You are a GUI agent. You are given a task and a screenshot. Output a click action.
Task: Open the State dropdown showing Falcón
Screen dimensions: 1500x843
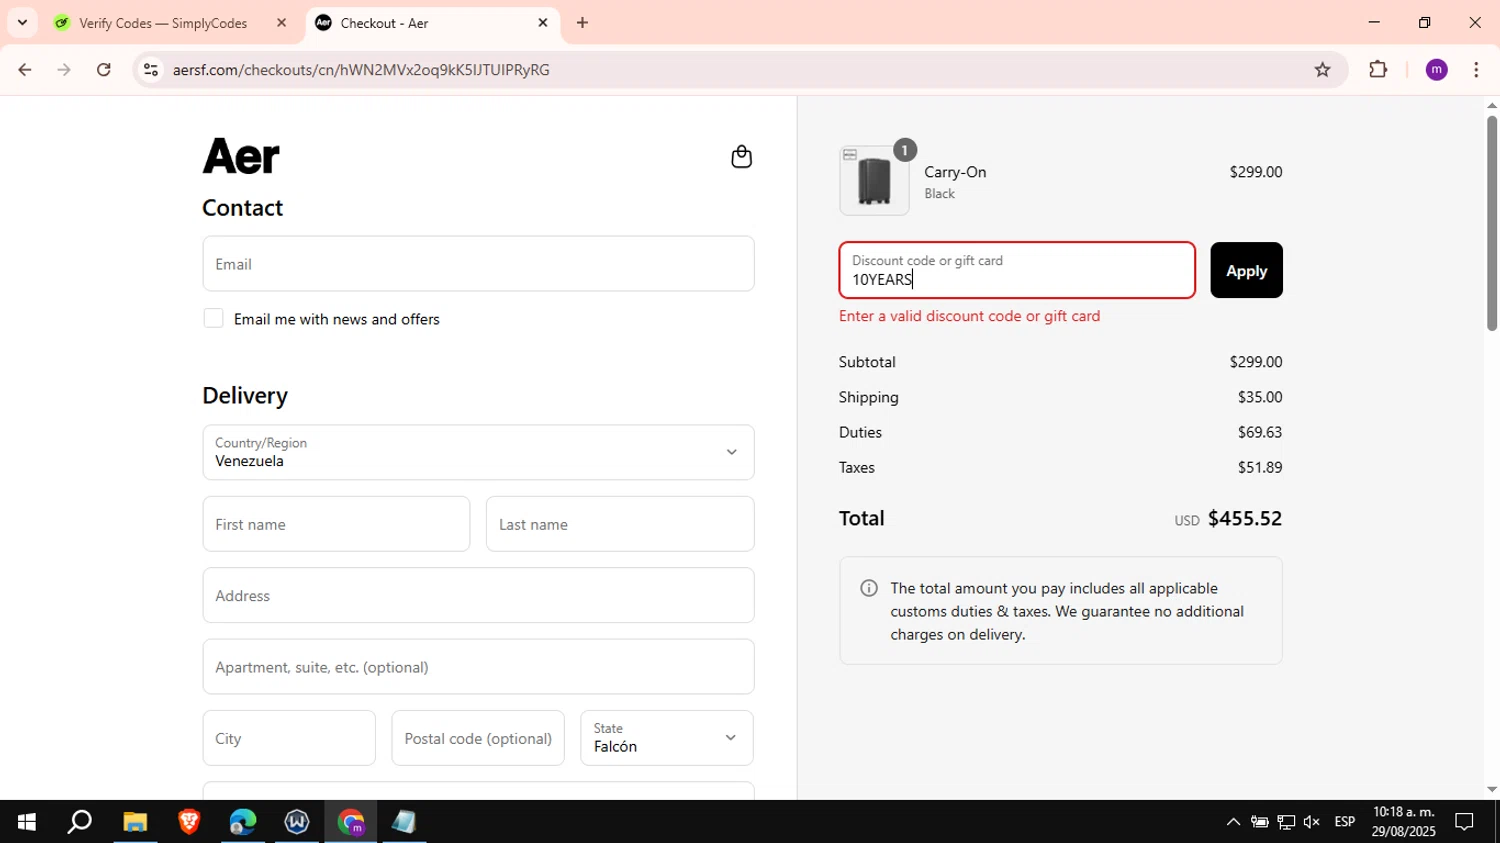coord(667,738)
